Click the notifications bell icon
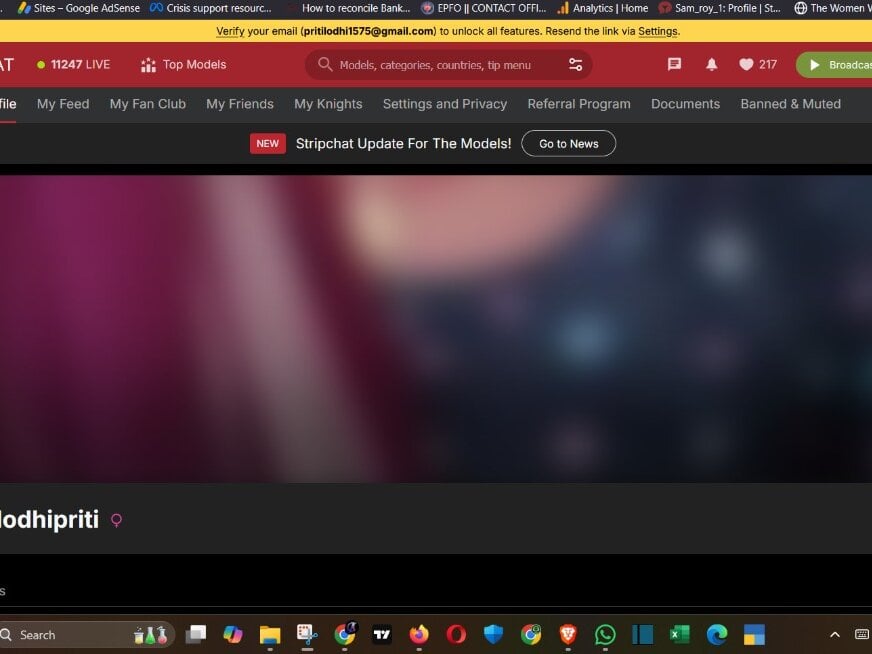The height and width of the screenshot is (654, 872). point(712,64)
